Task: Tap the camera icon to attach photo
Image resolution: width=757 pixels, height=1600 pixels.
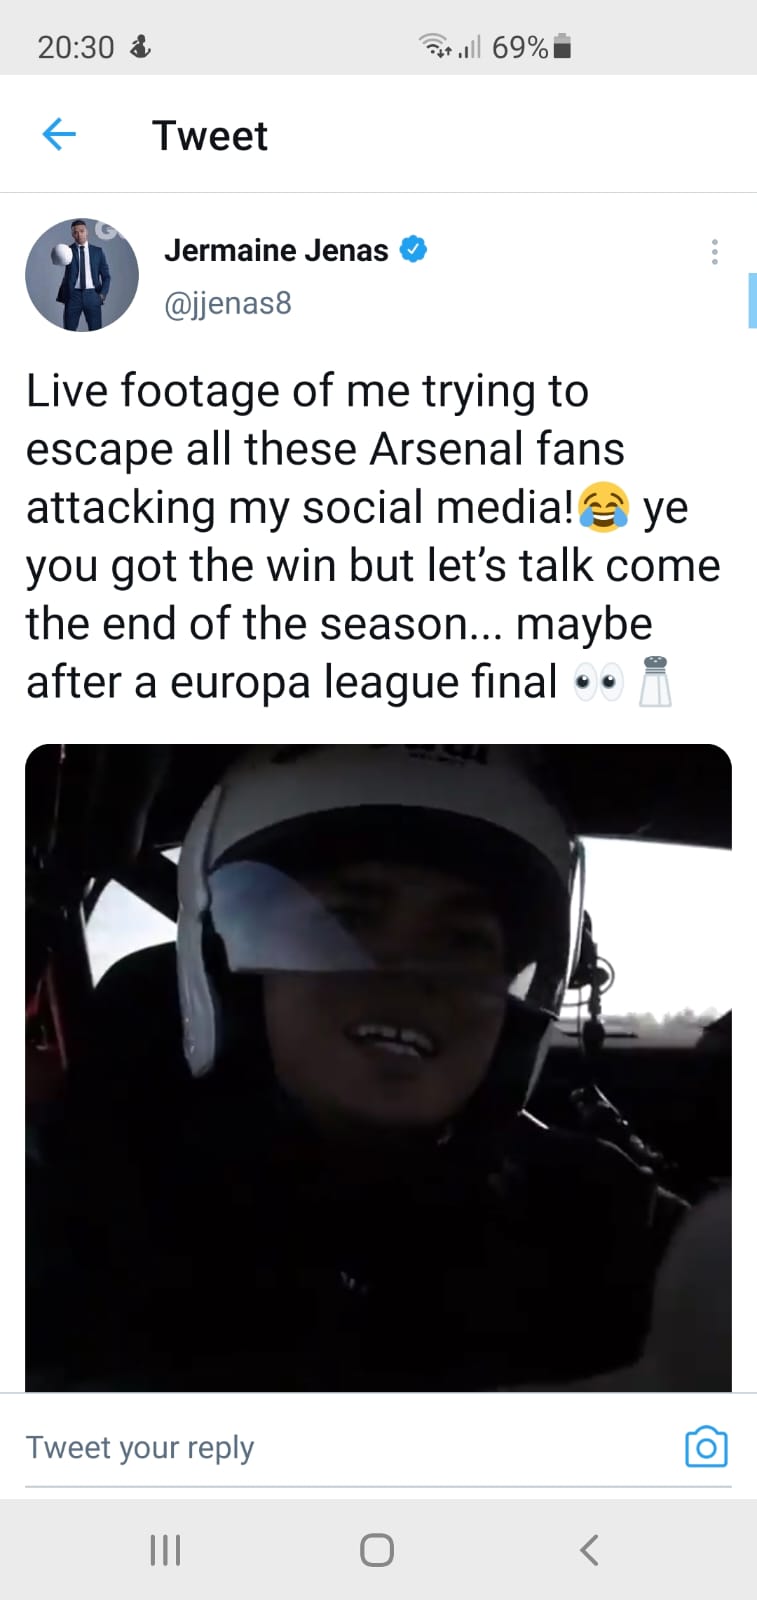Action: click(x=706, y=1446)
